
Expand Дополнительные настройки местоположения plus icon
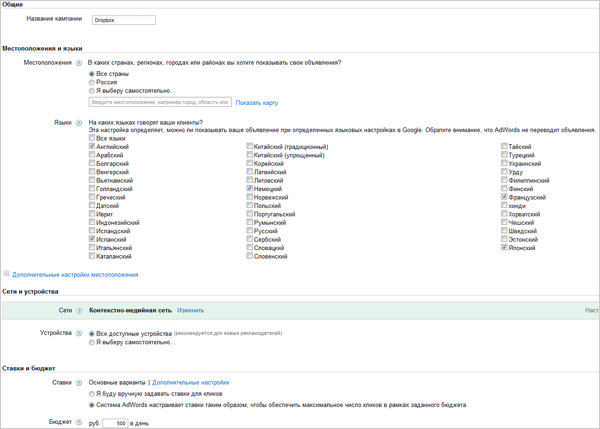(7, 274)
